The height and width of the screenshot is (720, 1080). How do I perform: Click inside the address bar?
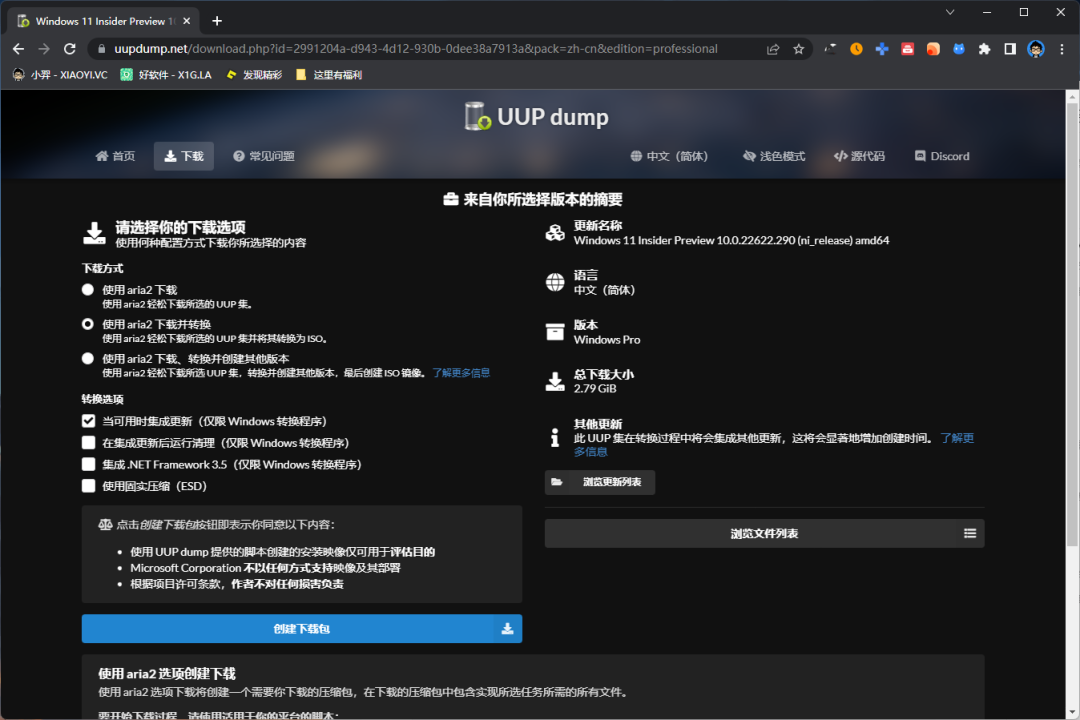pyautogui.click(x=400, y=47)
